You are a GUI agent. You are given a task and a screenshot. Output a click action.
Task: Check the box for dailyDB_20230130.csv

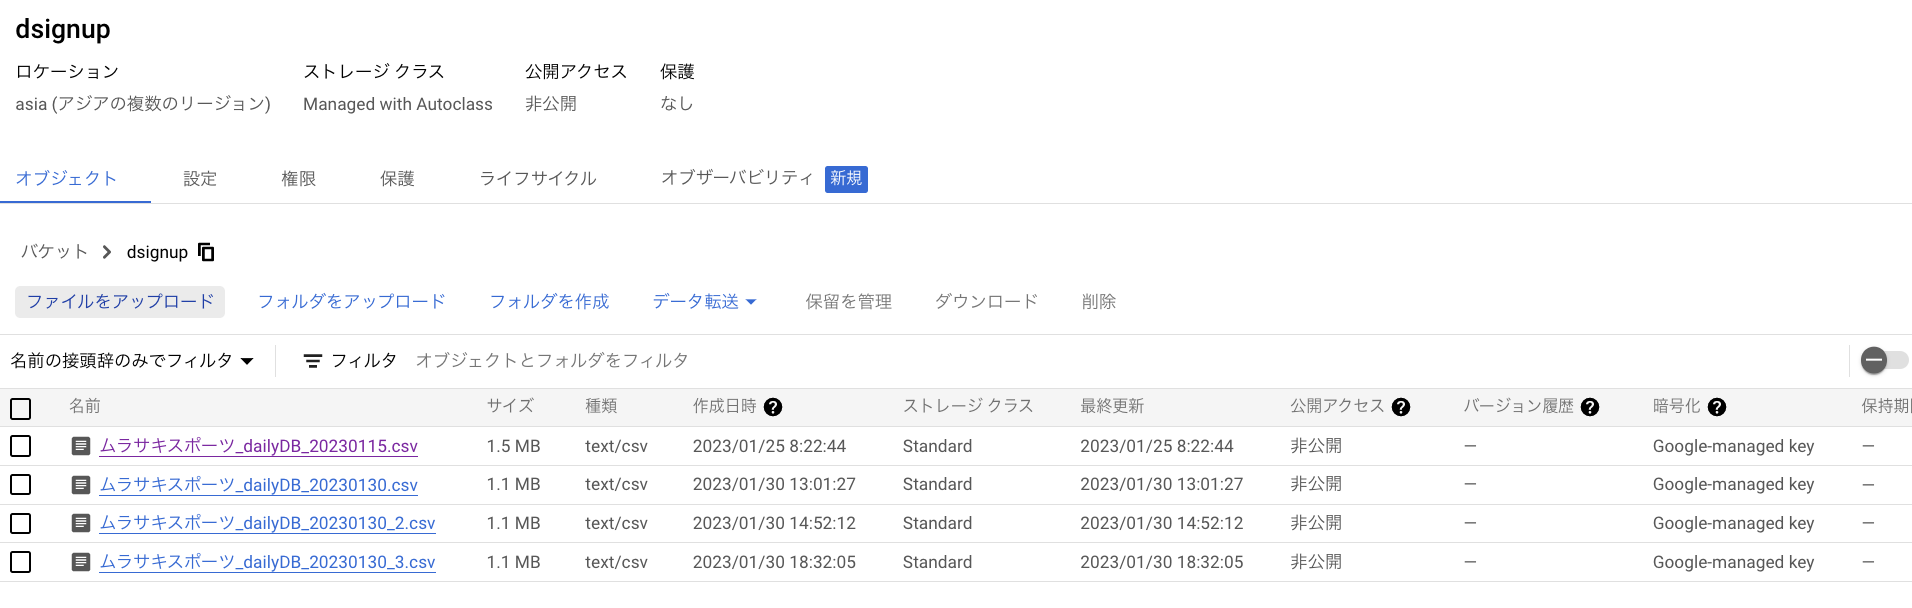(x=21, y=485)
